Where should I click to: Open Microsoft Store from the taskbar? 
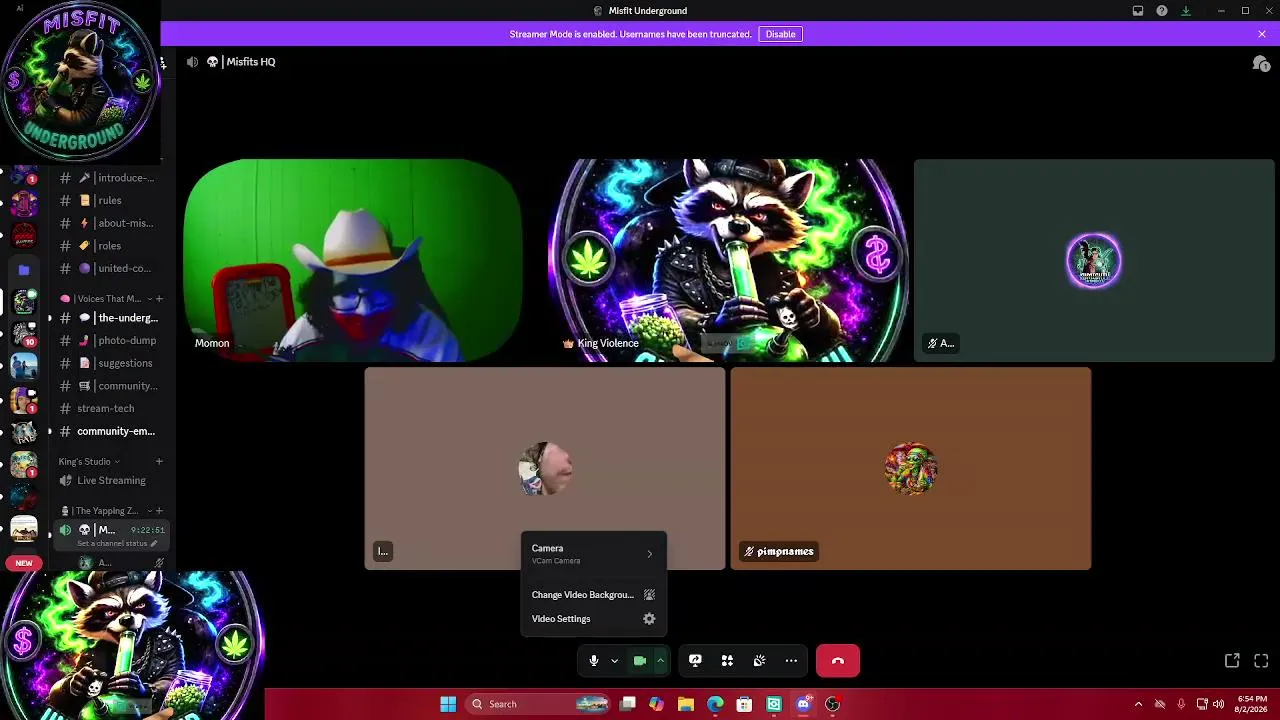click(x=744, y=704)
